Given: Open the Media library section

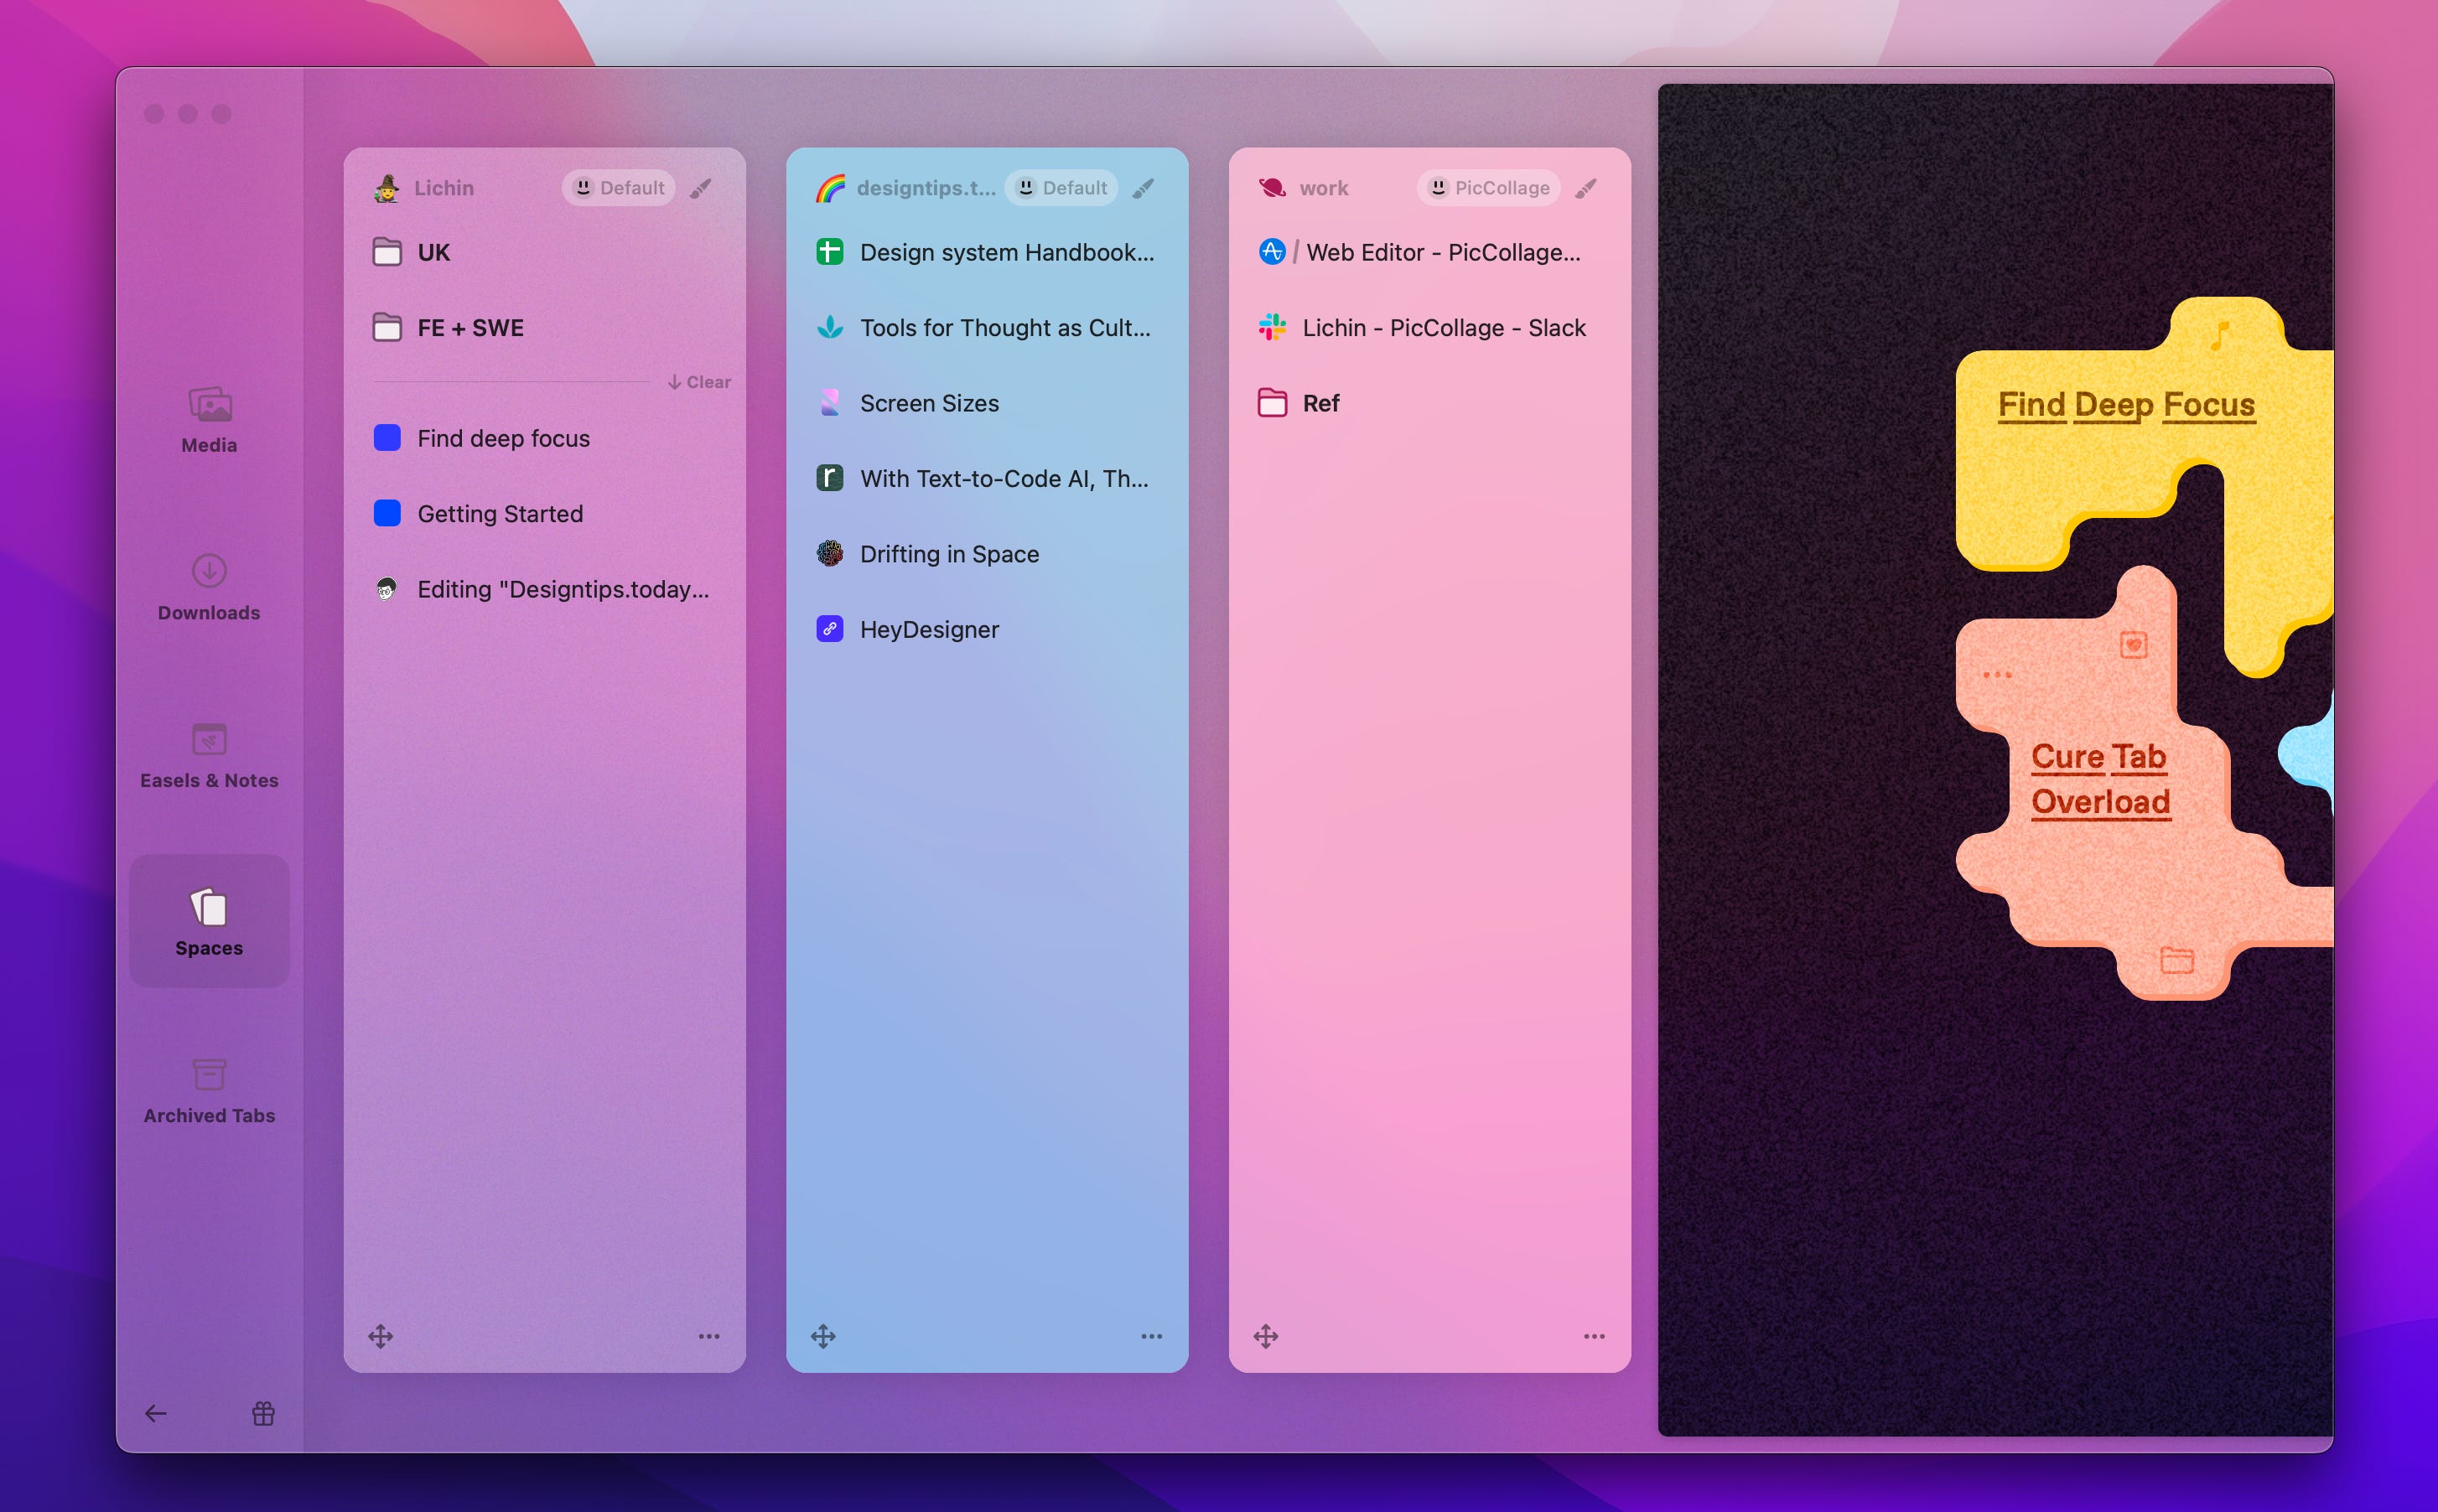Looking at the screenshot, I should point(209,420).
